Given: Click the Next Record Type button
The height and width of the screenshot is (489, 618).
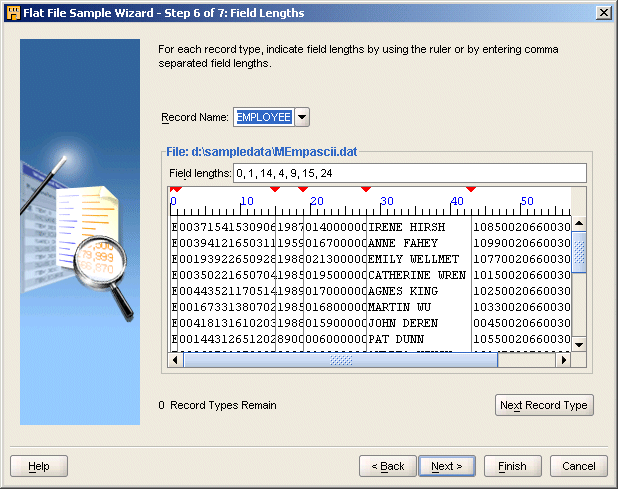Looking at the screenshot, I should pos(544,405).
